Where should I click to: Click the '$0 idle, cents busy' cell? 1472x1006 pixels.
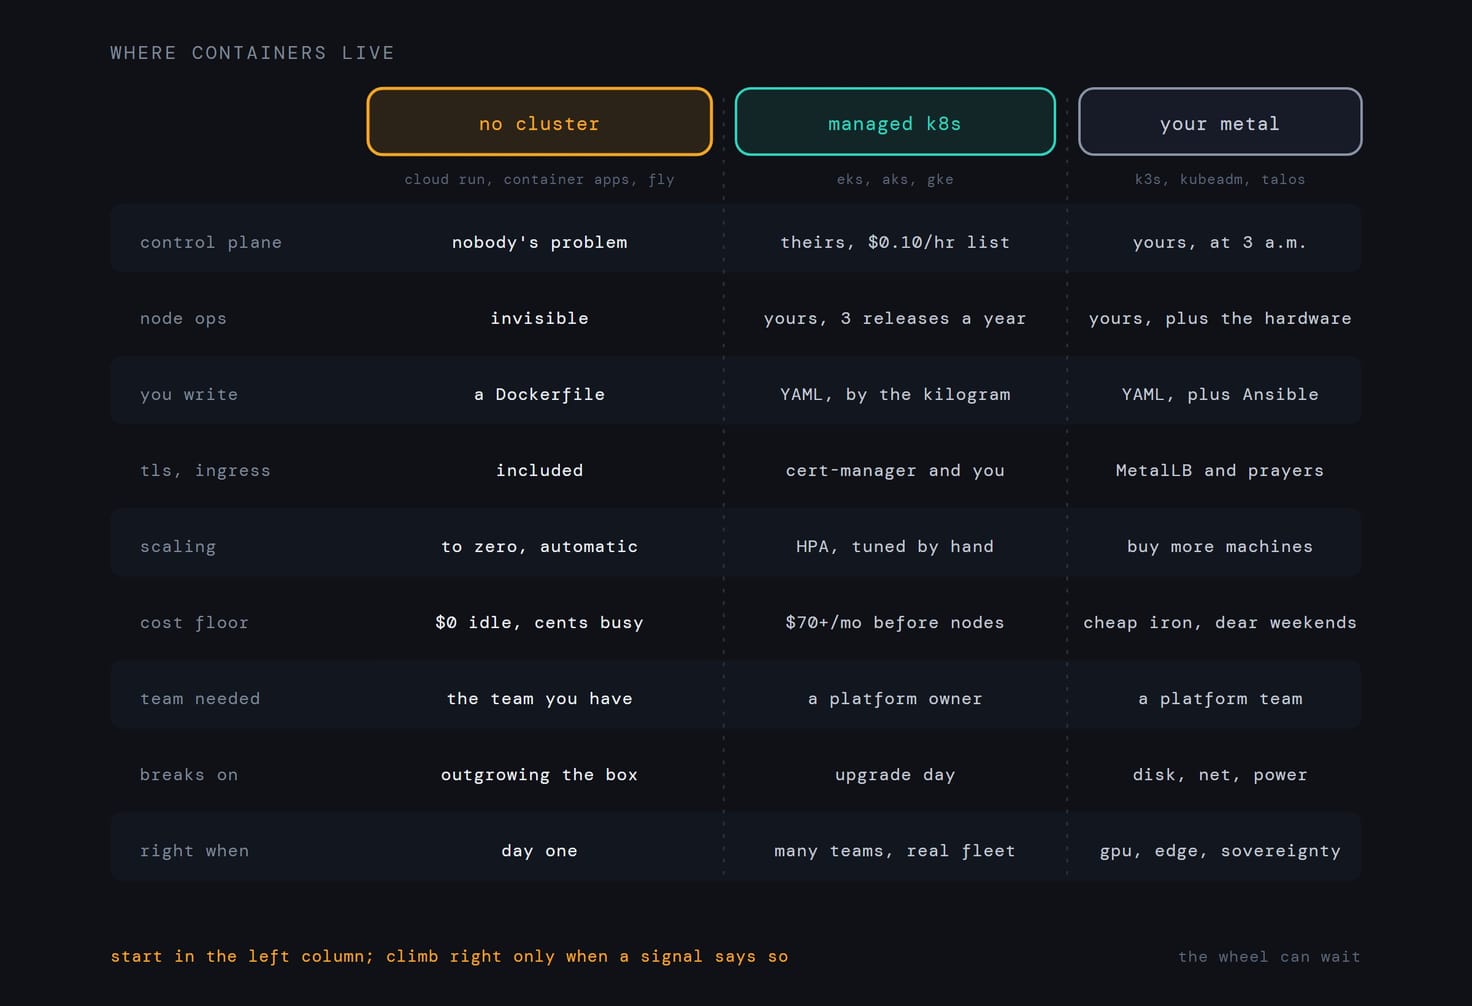coord(540,622)
